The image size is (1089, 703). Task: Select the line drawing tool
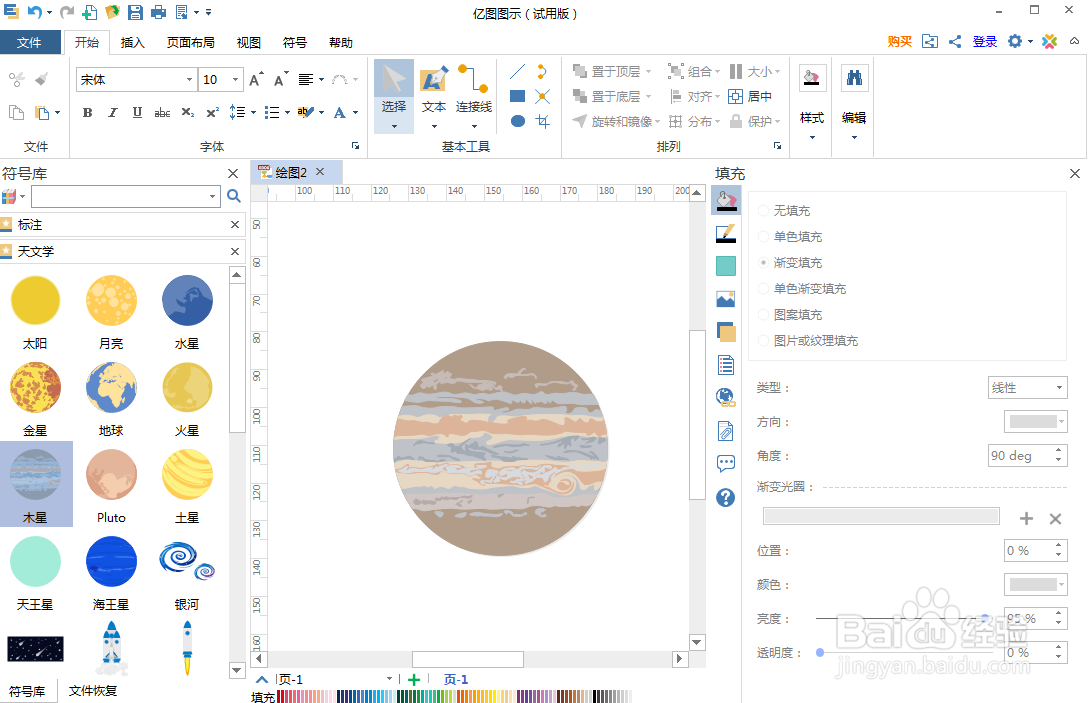click(x=517, y=72)
